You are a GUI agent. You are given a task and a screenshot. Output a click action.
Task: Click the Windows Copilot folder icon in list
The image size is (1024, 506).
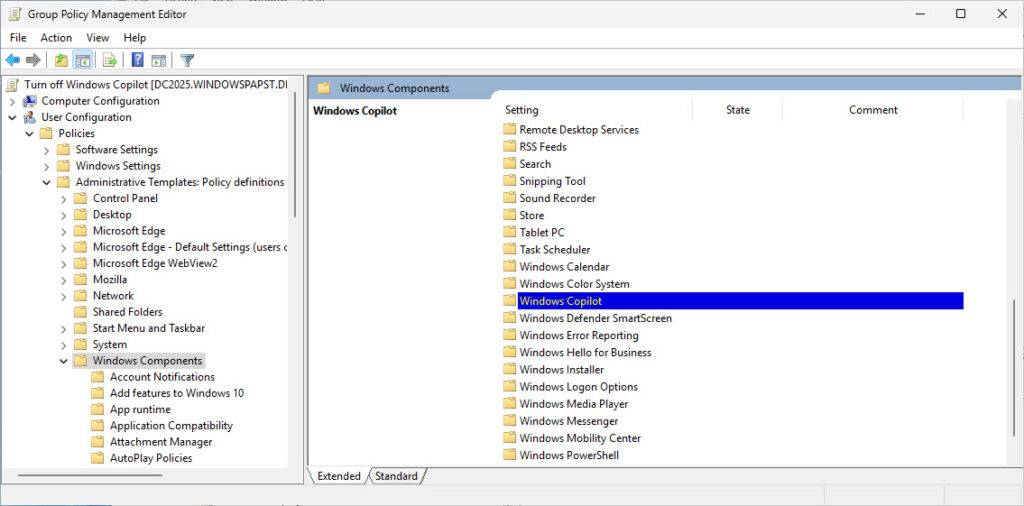[510, 301]
